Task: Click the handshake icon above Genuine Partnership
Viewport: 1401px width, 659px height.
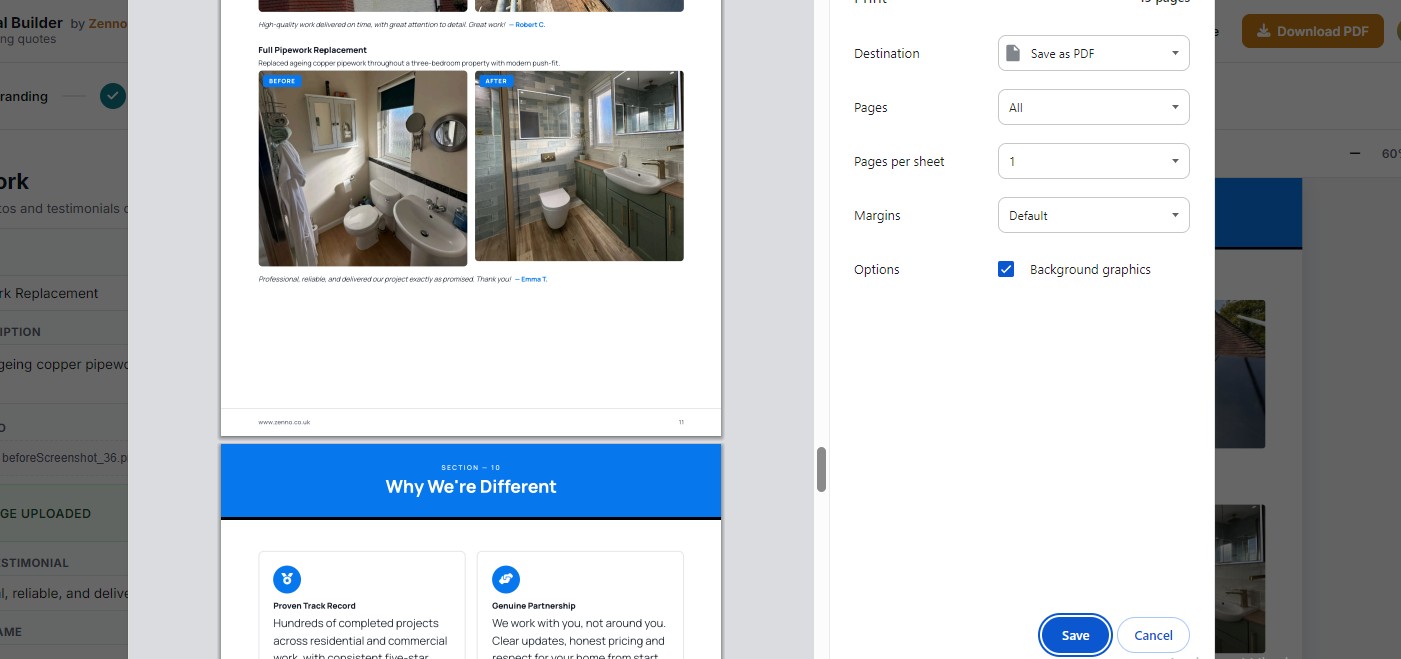Action: pos(506,579)
